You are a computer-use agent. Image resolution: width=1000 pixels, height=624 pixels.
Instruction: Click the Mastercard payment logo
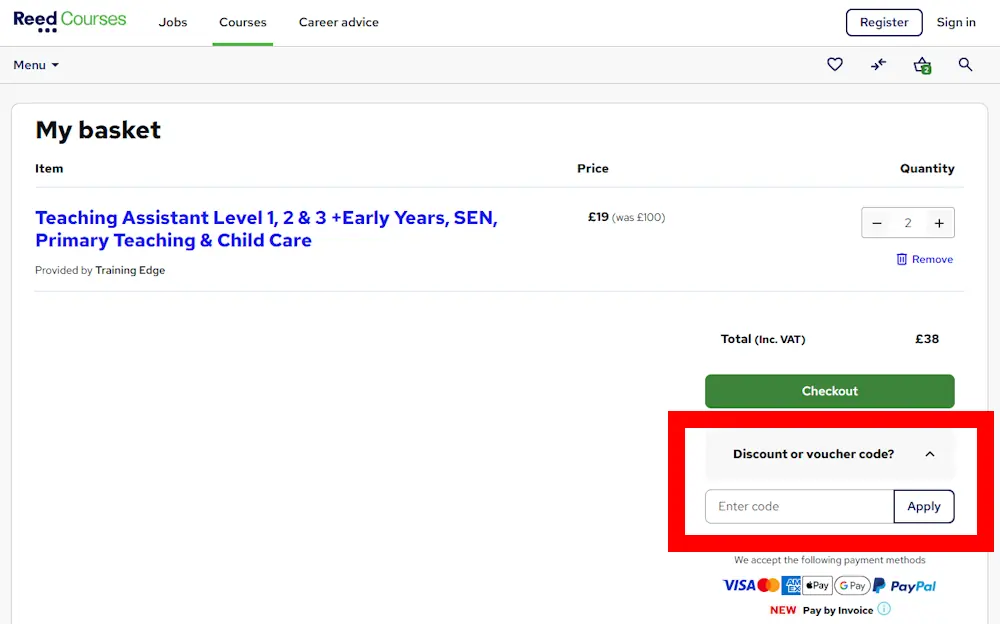point(768,585)
